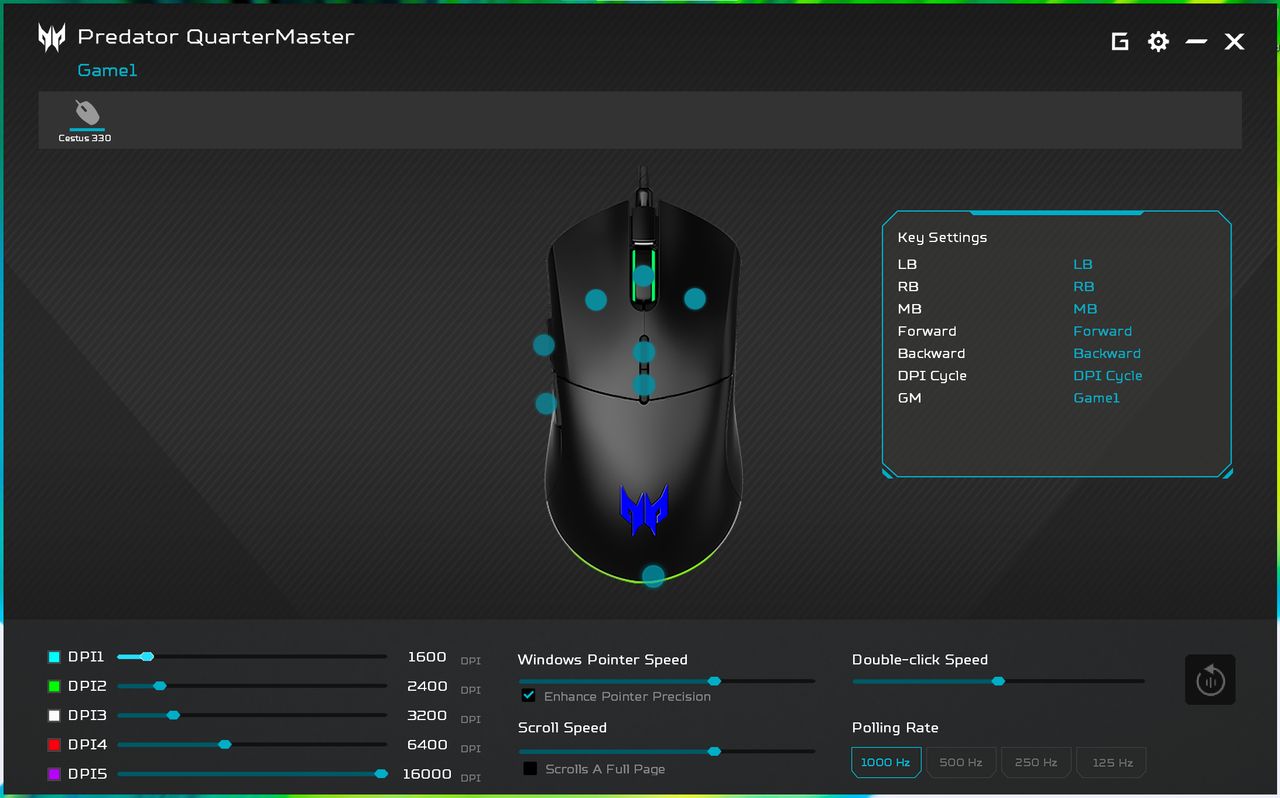This screenshot has width=1280, height=798.
Task: Click the GM label in Key Settings
Action: [910, 398]
